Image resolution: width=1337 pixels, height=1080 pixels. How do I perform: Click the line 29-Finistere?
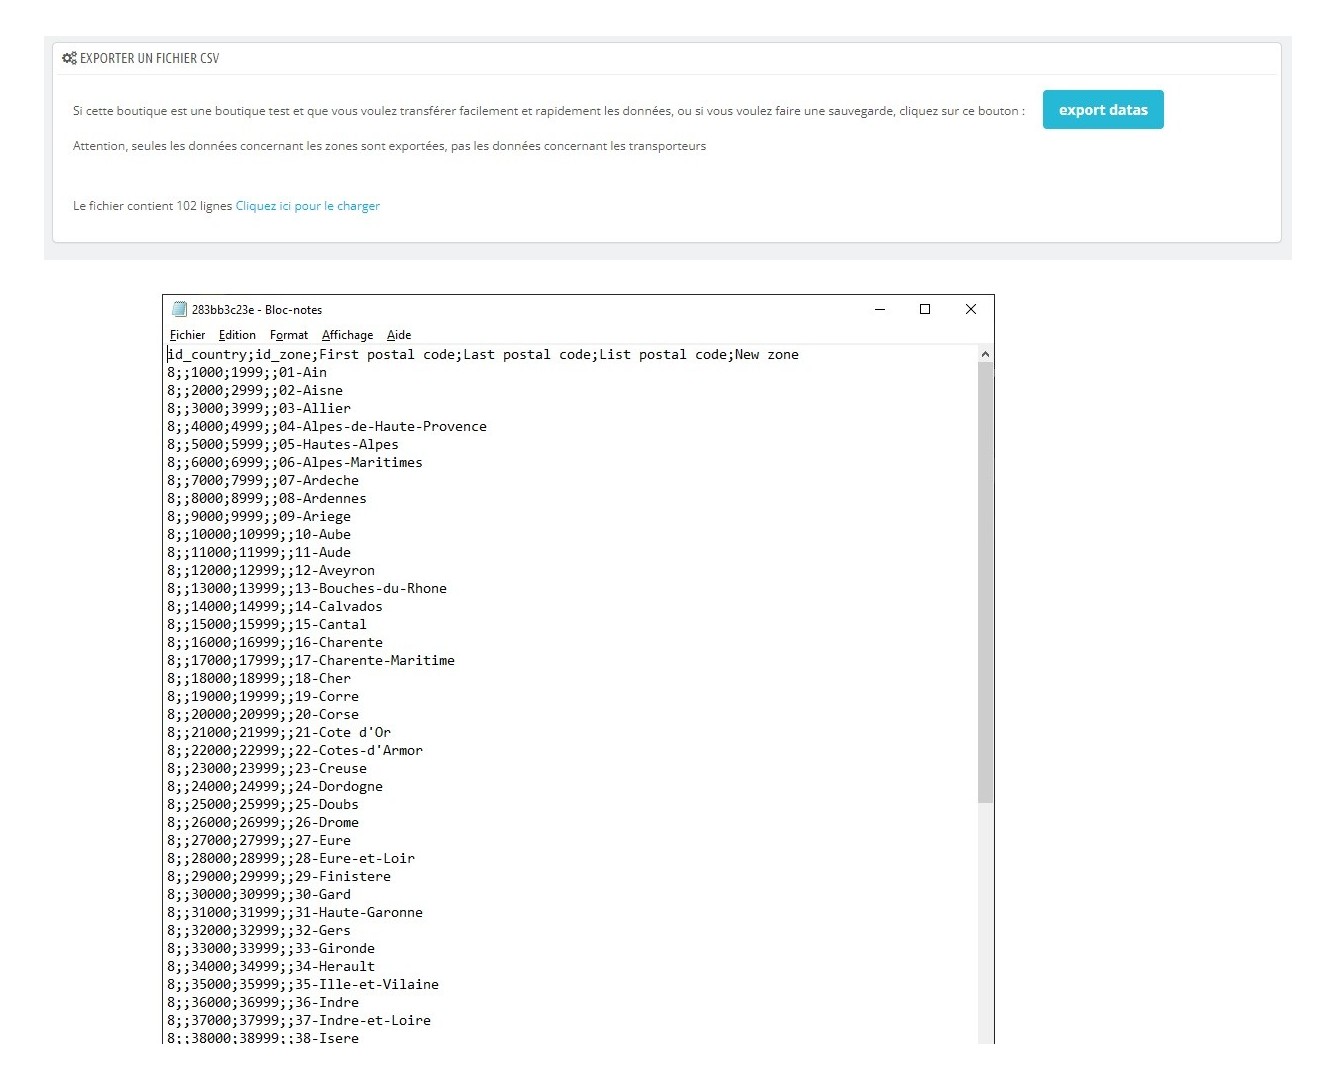[x=279, y=877]
